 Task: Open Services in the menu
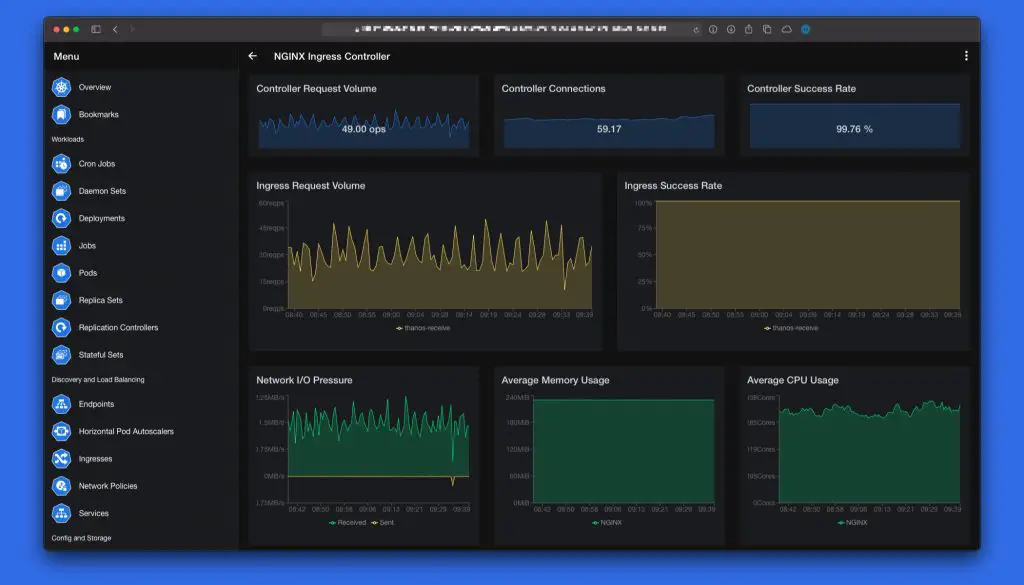(x=93, y=513)
